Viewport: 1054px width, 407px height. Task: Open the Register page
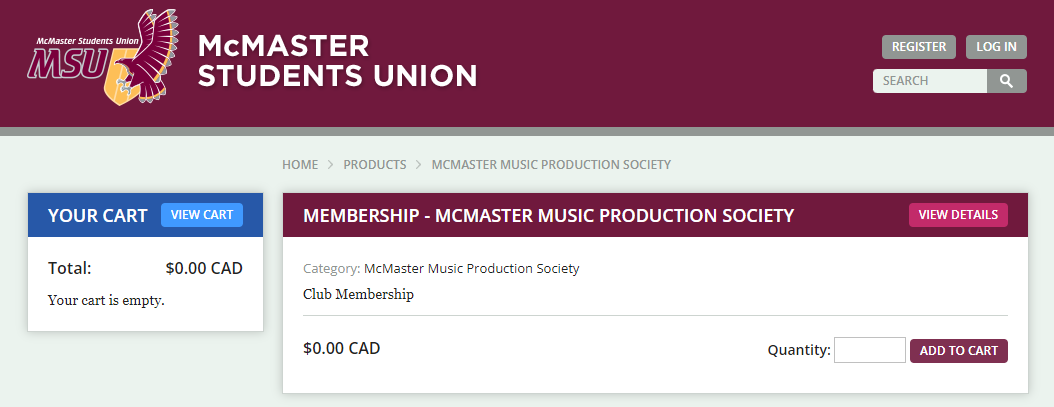(x=919, y=47)
